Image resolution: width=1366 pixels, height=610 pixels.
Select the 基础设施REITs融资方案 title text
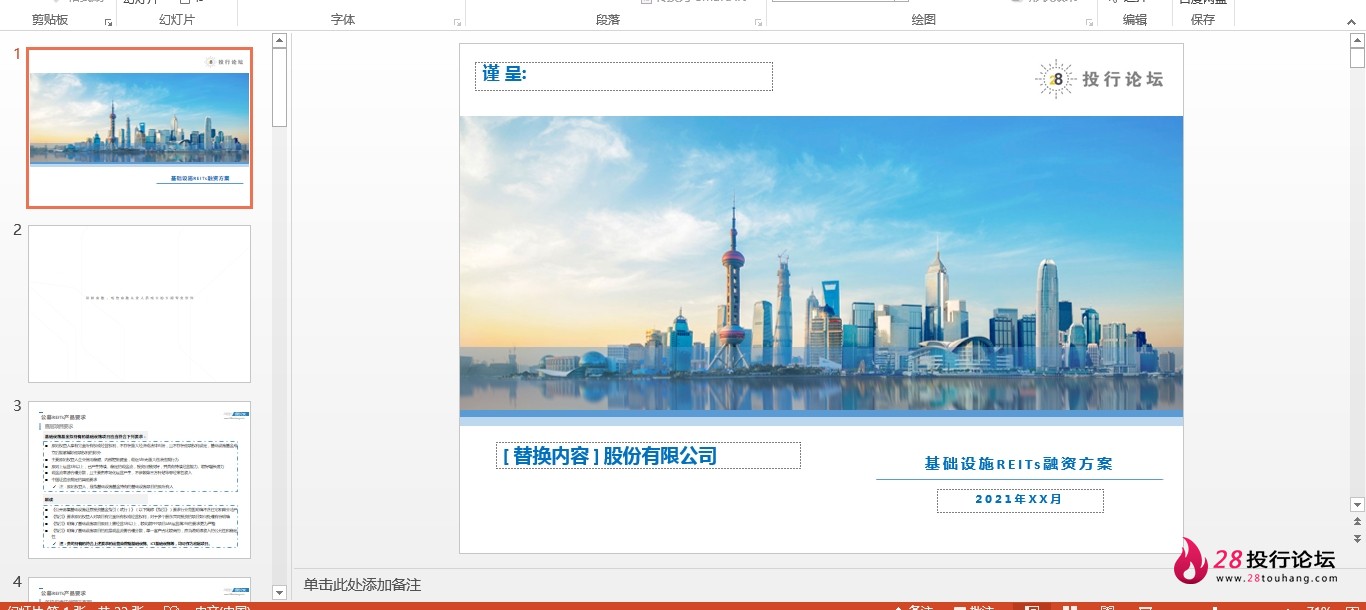pyautogui.click(x=1019, y=464)
